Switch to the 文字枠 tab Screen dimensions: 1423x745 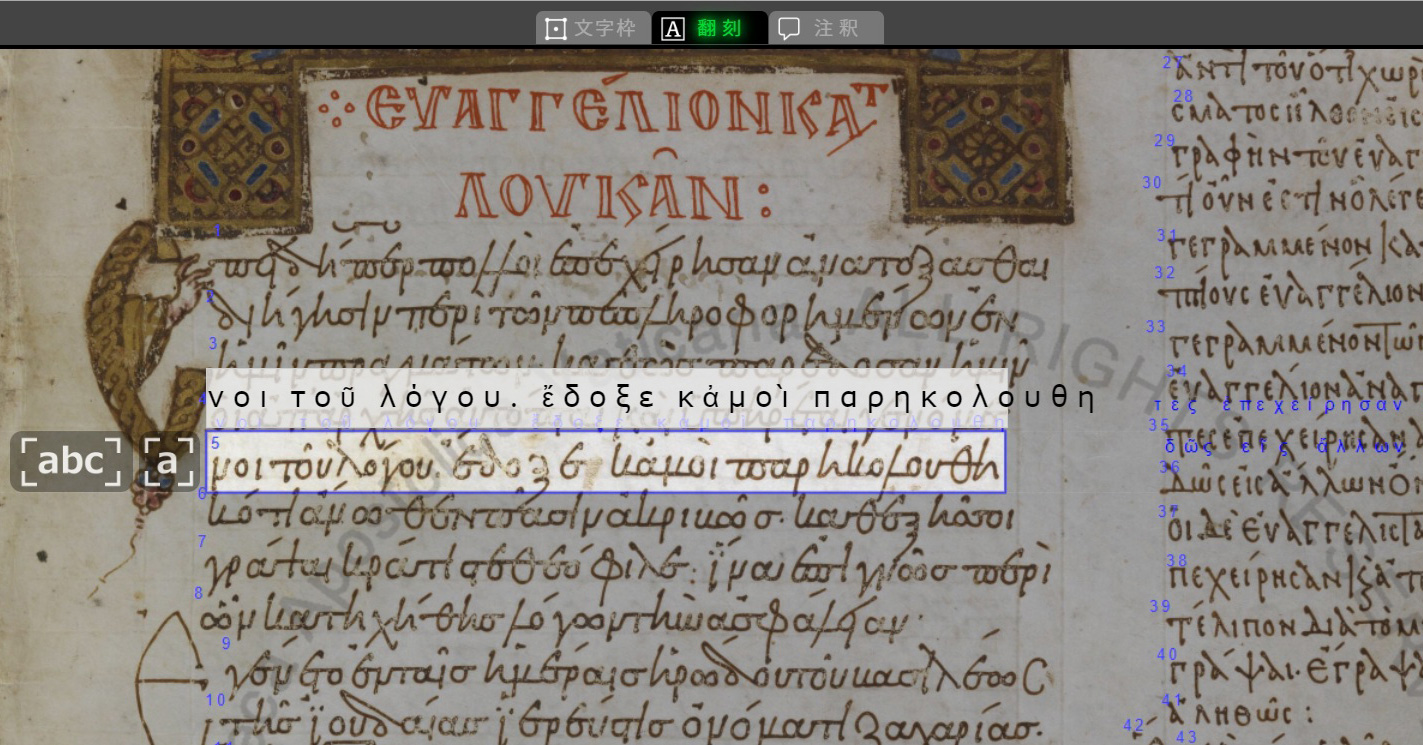pos(592,28)
